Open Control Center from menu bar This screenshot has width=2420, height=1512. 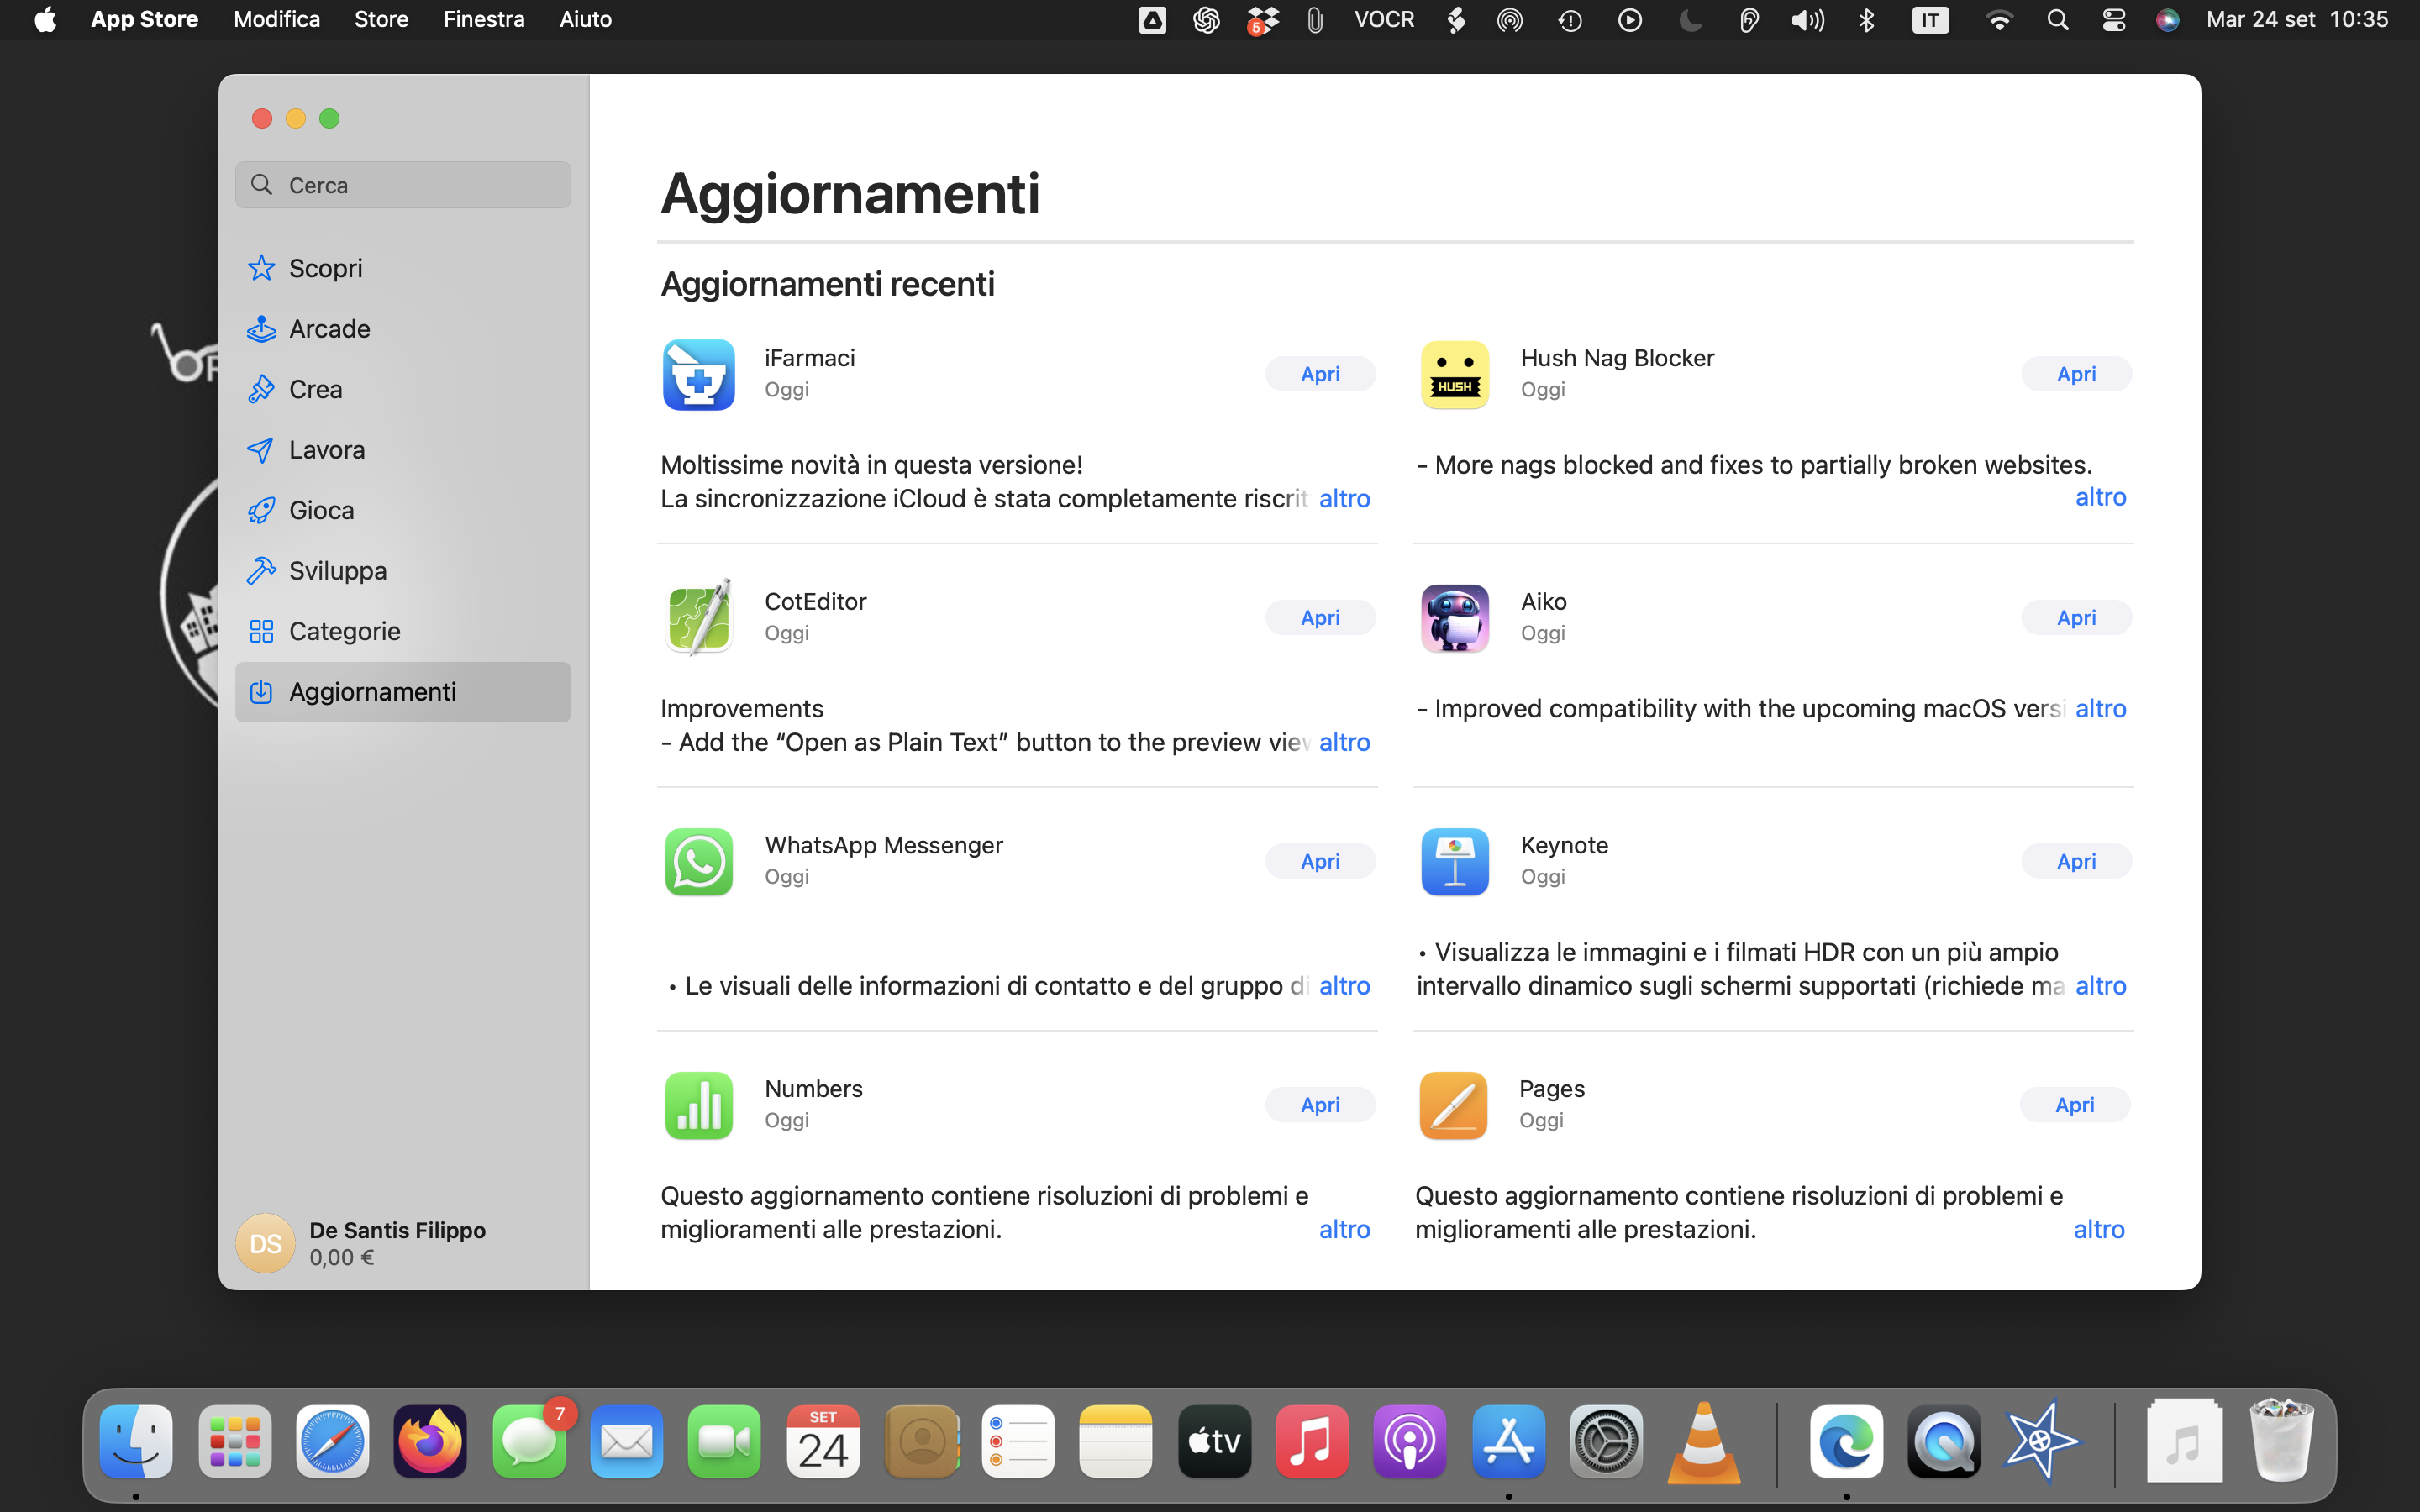point(2114,20)
